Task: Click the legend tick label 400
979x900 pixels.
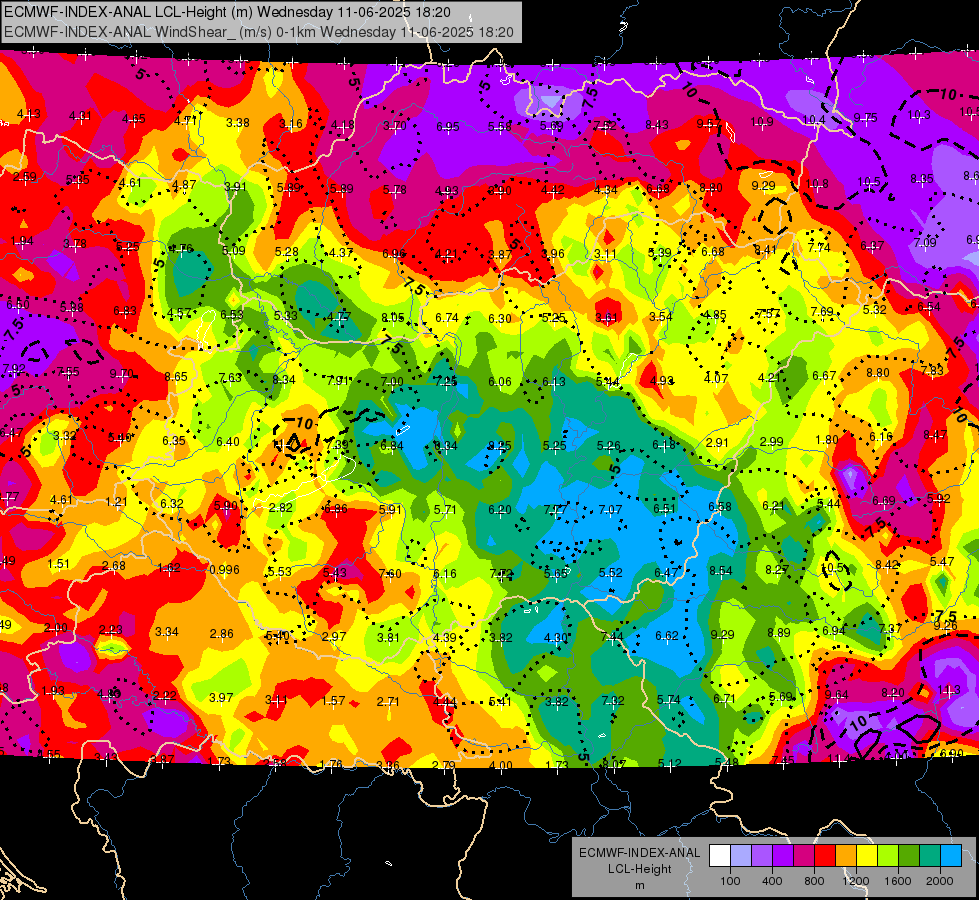Action: [x=772, y=881]
